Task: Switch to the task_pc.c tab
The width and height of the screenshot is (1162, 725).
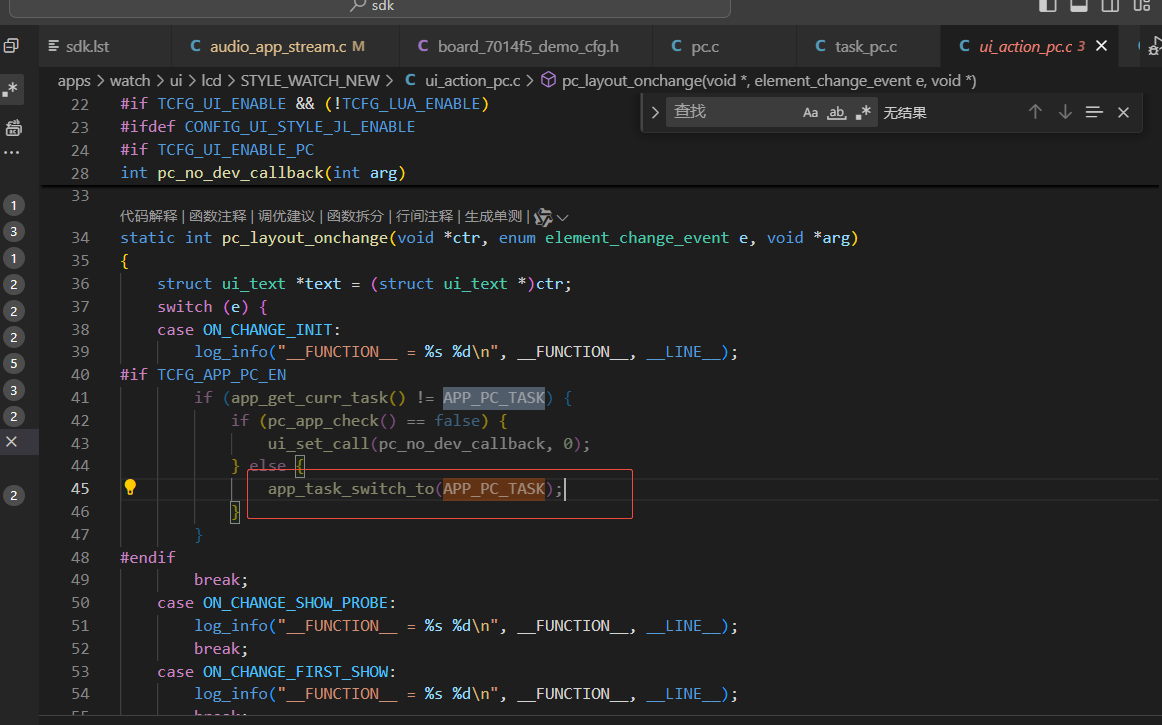Action: [x=866, y=47]
